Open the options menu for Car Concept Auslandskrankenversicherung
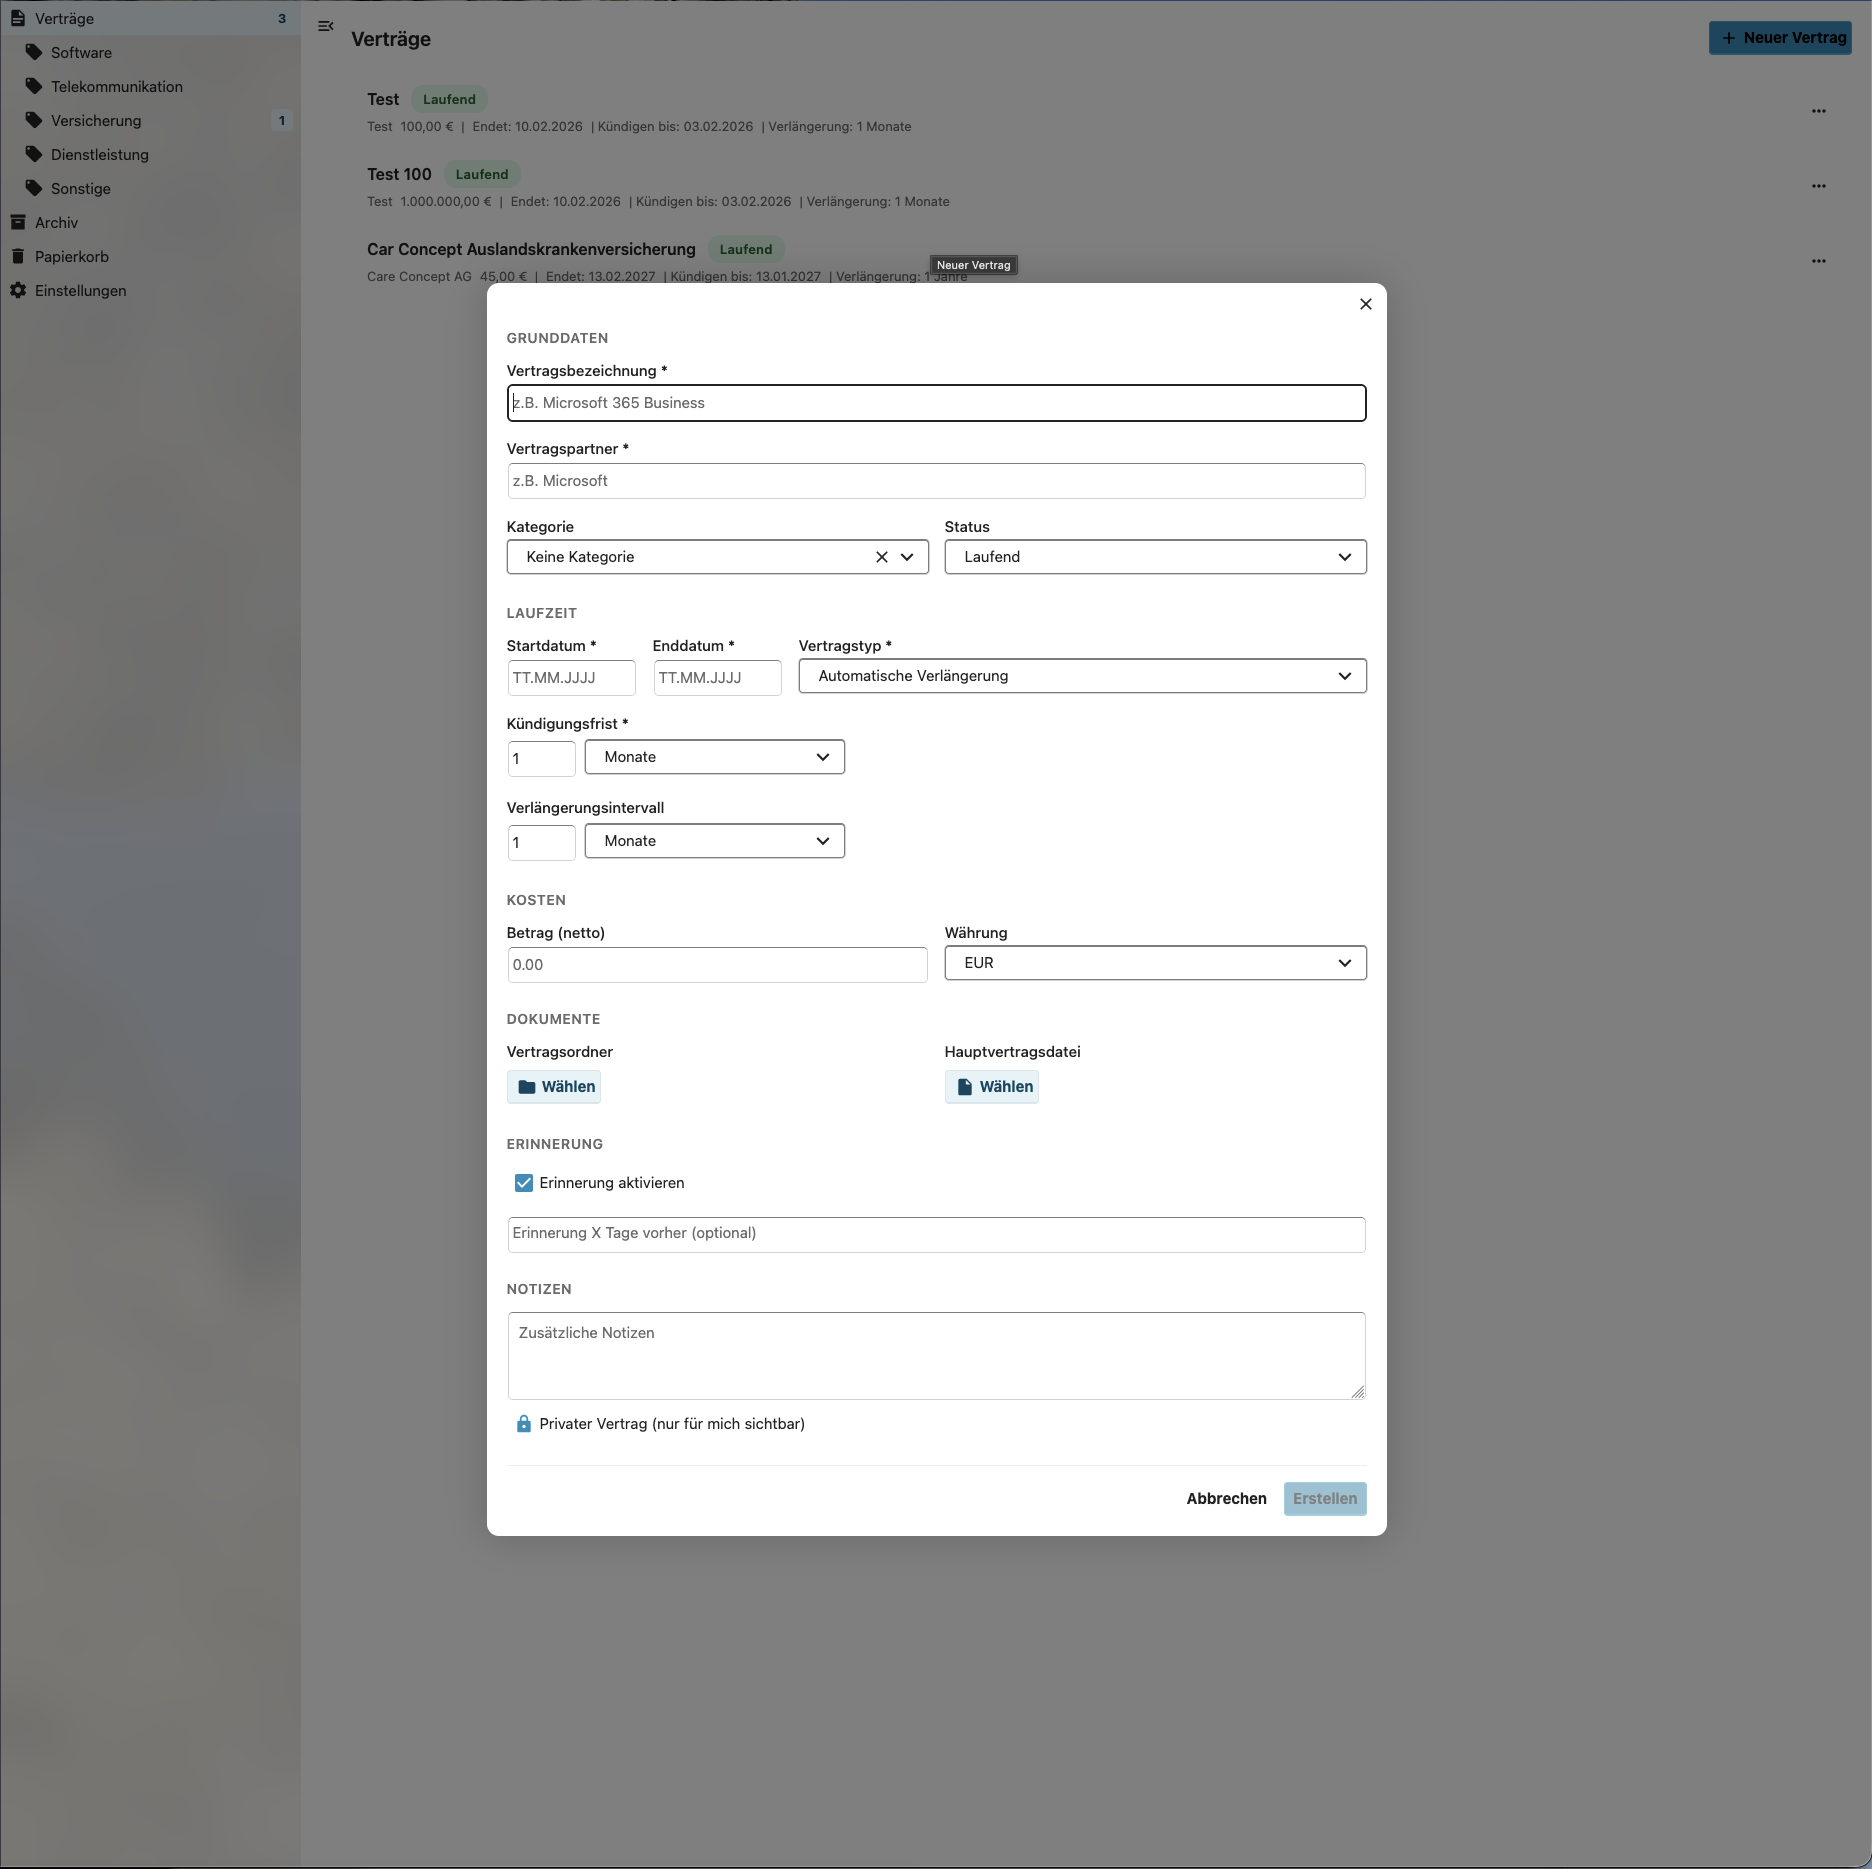This screenshot has width=1872, height=1869. (x=1819, y=261)
